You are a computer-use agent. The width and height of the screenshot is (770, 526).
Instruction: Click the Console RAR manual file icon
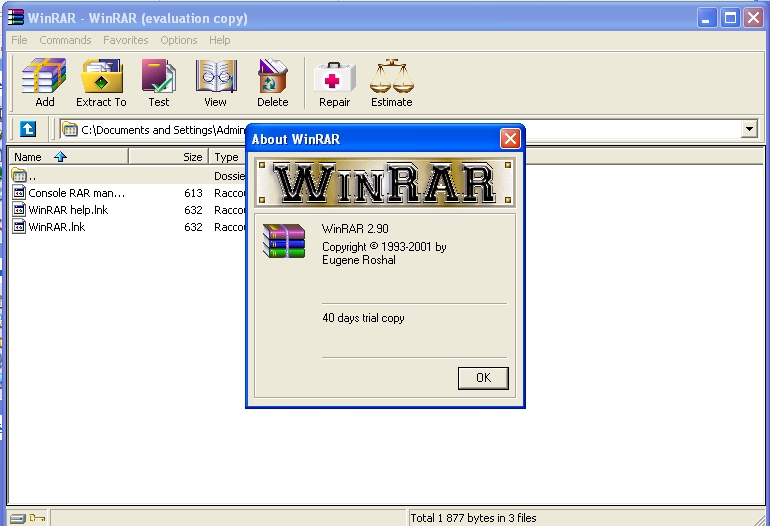19,193
